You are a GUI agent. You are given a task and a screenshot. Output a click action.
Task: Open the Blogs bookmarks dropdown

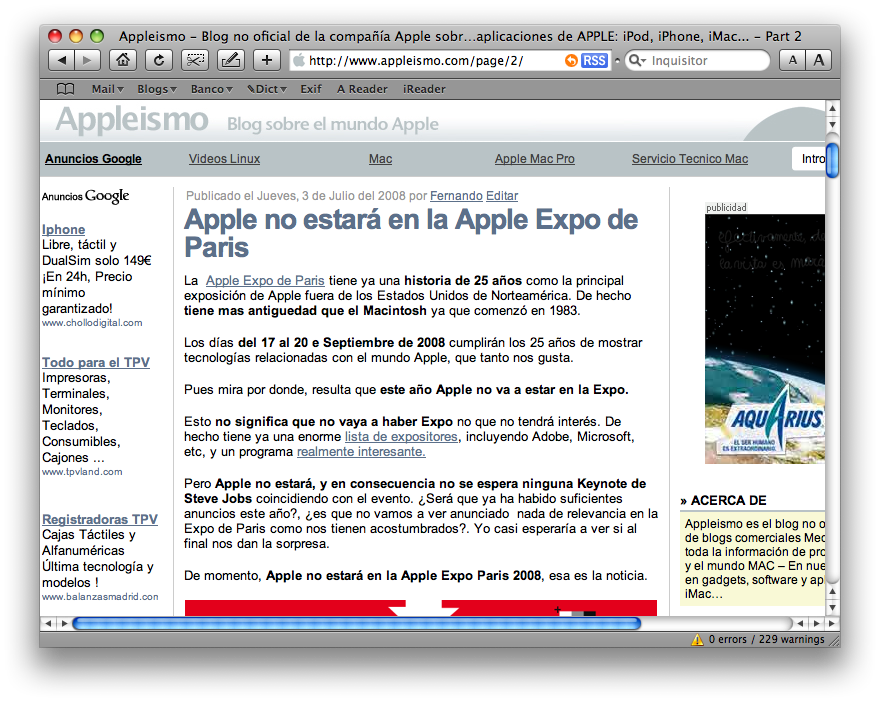click(x=157, y=89)
